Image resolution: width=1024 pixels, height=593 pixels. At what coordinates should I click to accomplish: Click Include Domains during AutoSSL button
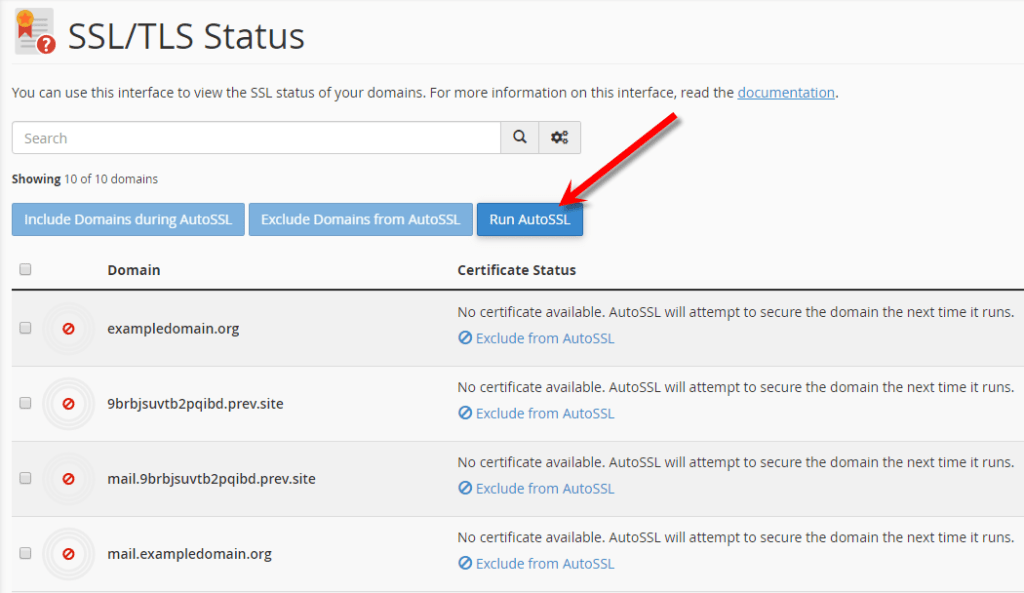tap(128, 220)
